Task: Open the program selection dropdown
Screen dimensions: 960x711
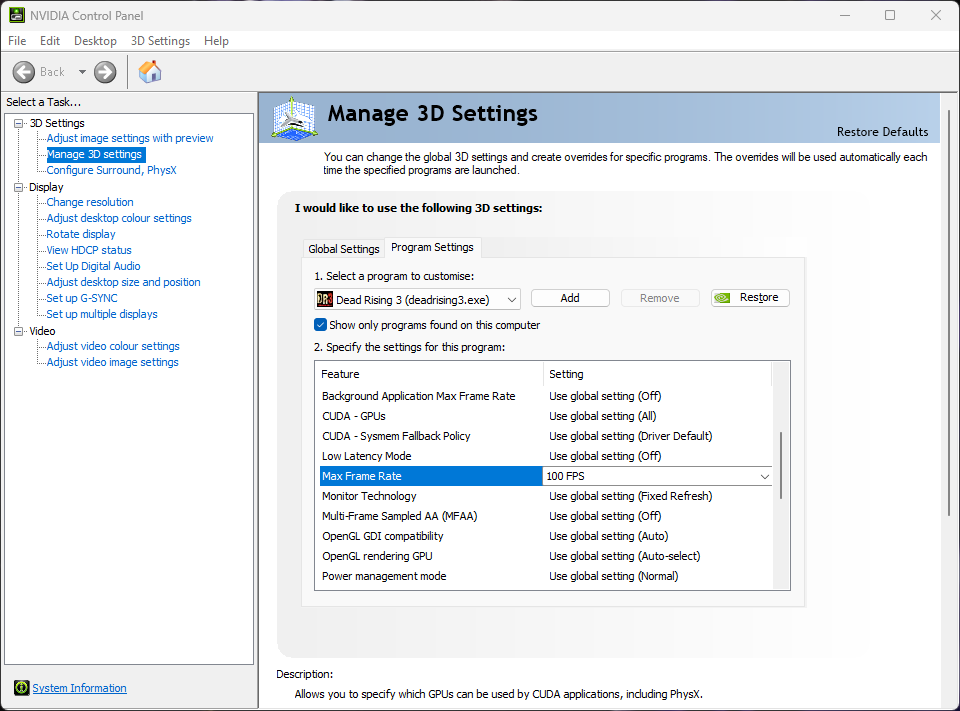Action: pyautogui.click(x=512, y=299)
